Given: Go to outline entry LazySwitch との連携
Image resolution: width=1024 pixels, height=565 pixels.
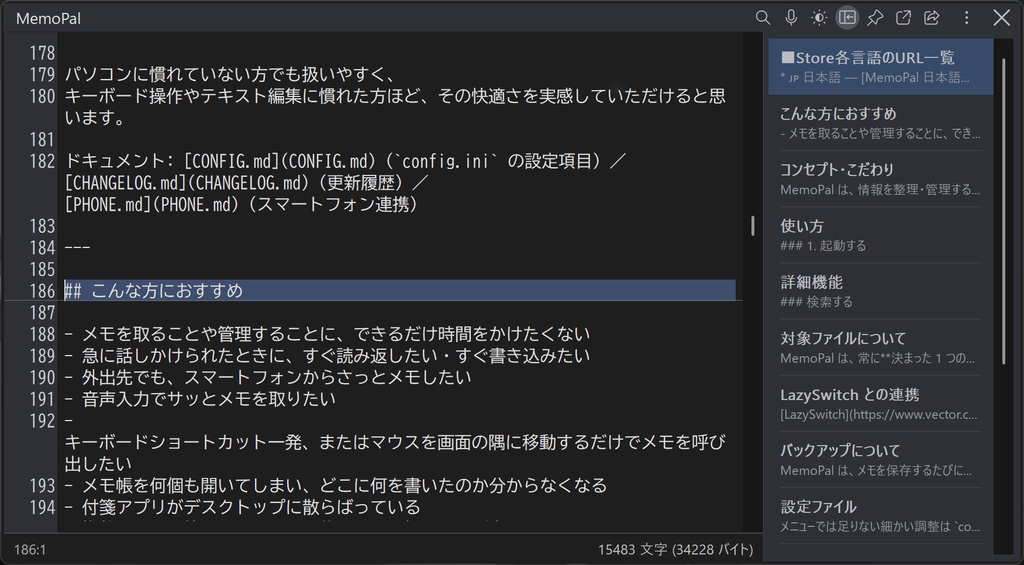Looking at the screenshot, I should 880,404.
